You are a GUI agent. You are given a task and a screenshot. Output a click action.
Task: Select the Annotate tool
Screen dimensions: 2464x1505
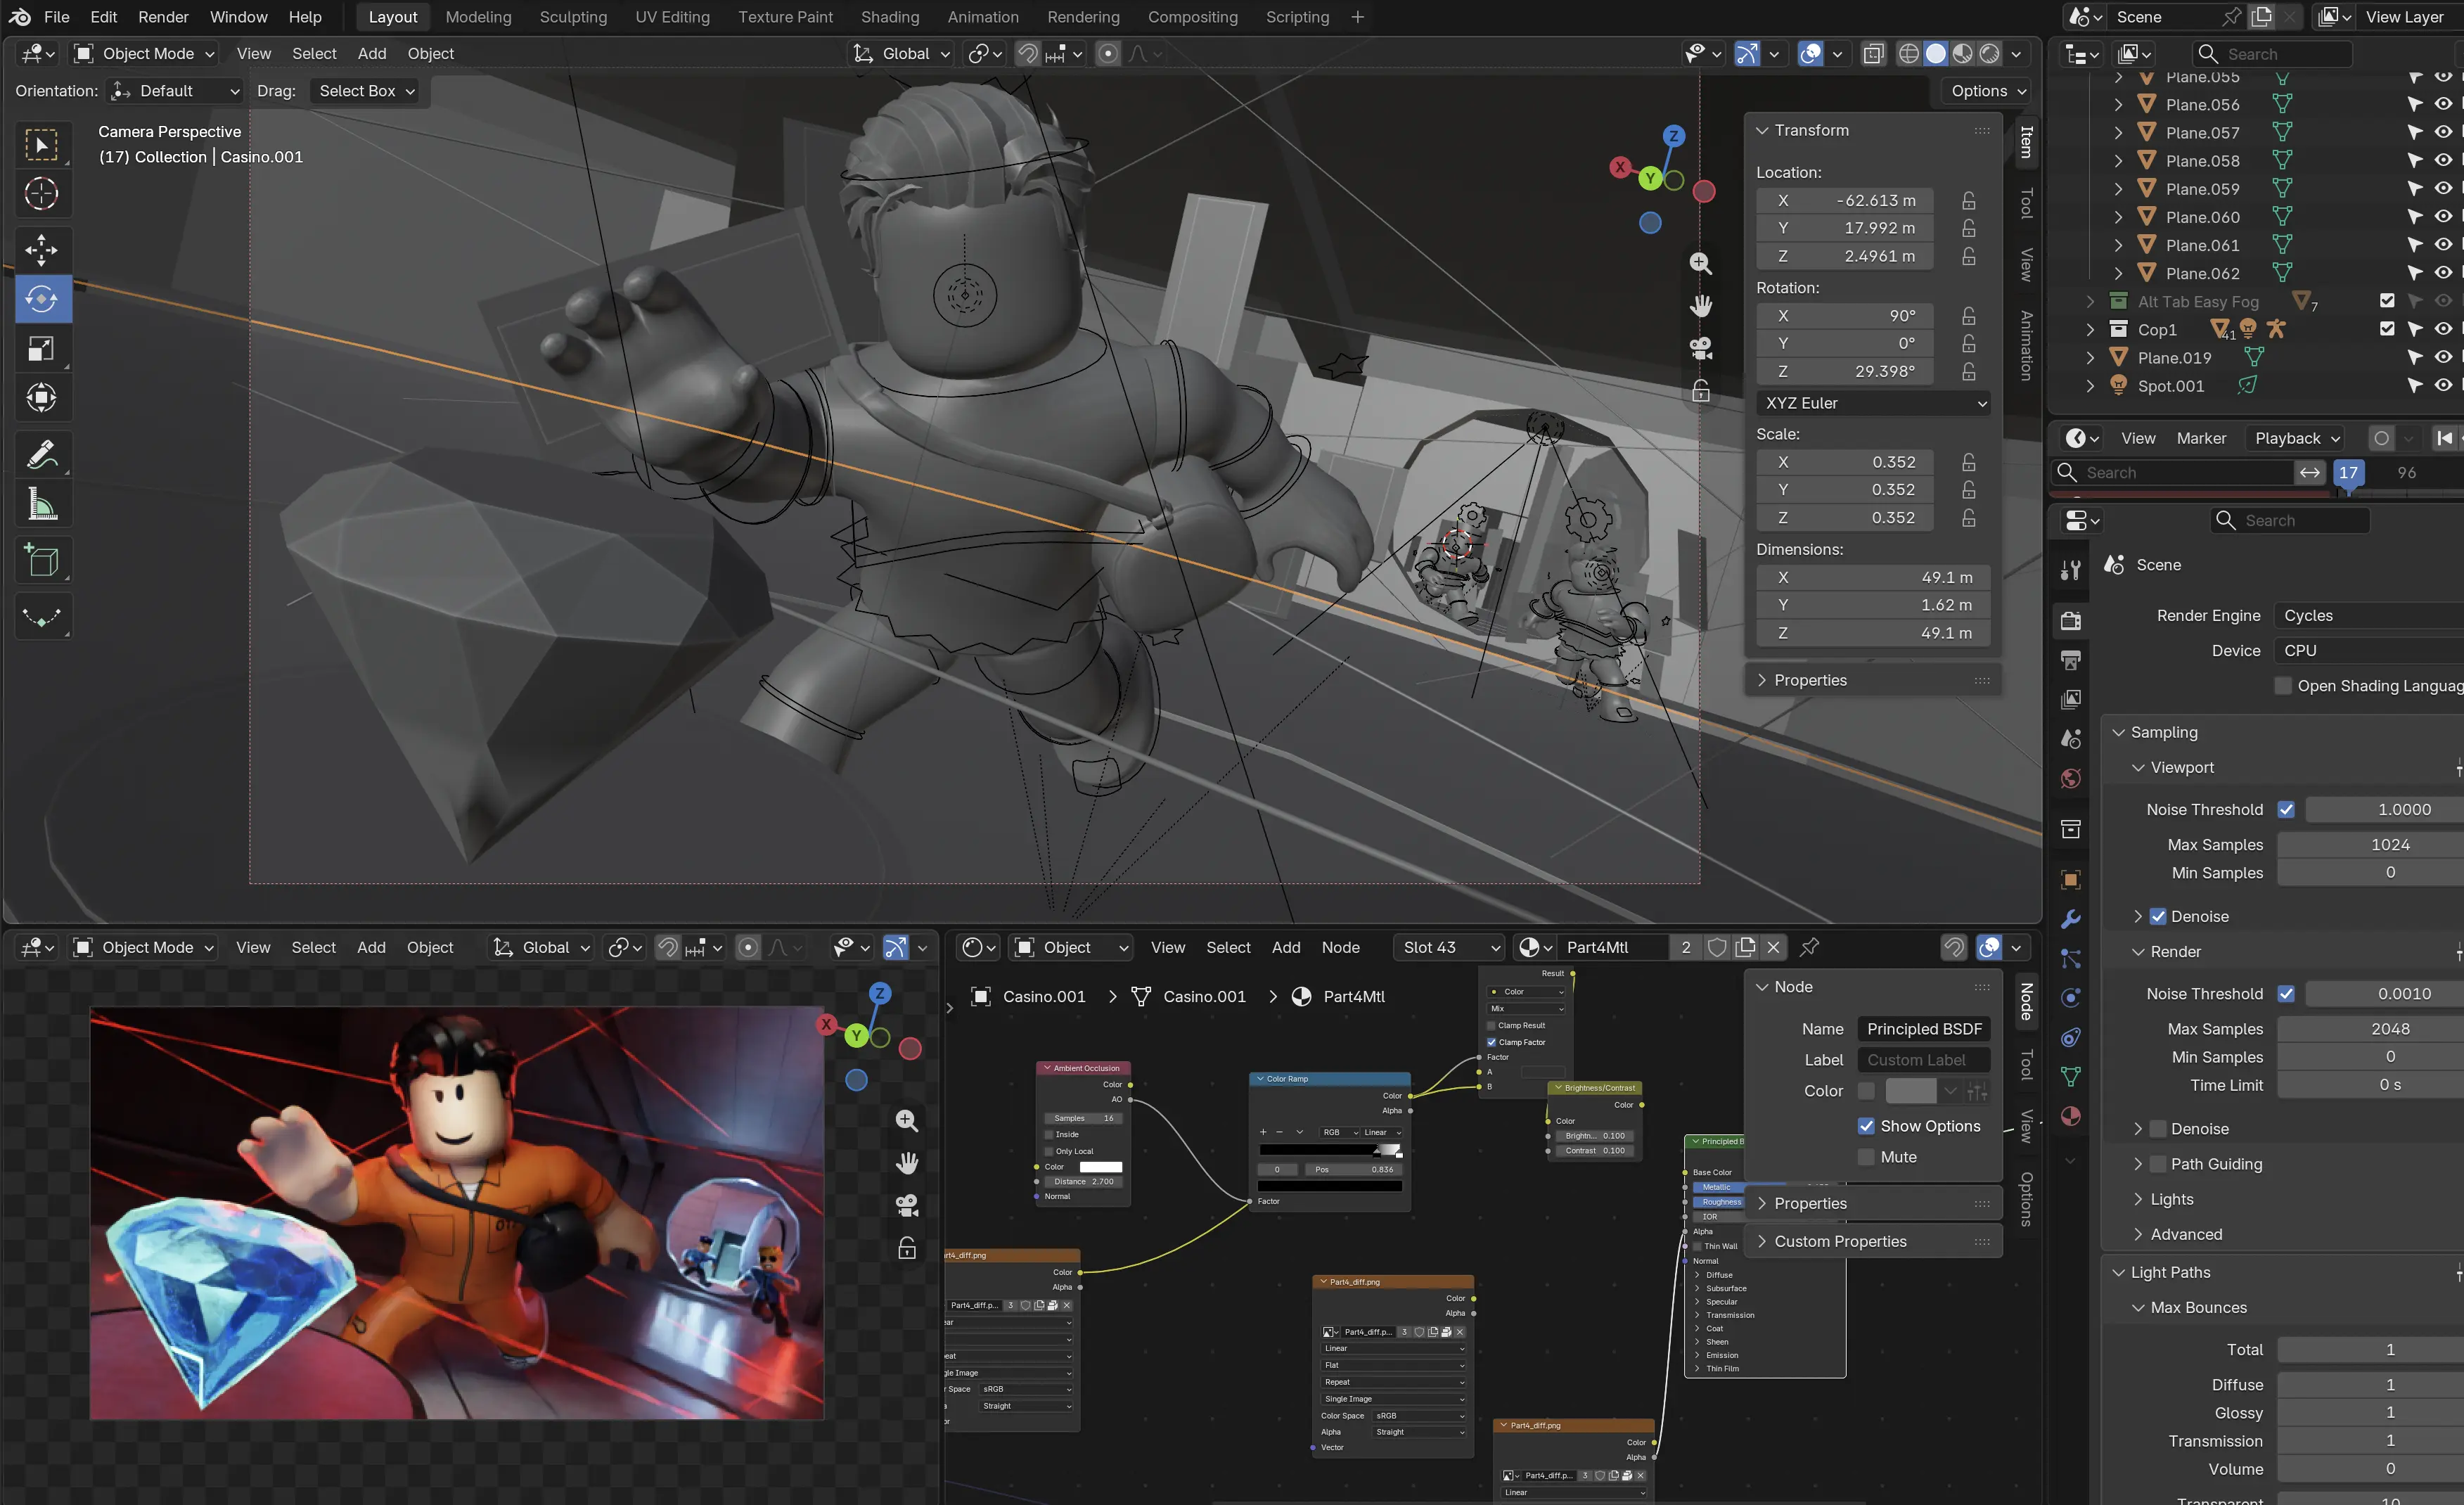point(42,456)
